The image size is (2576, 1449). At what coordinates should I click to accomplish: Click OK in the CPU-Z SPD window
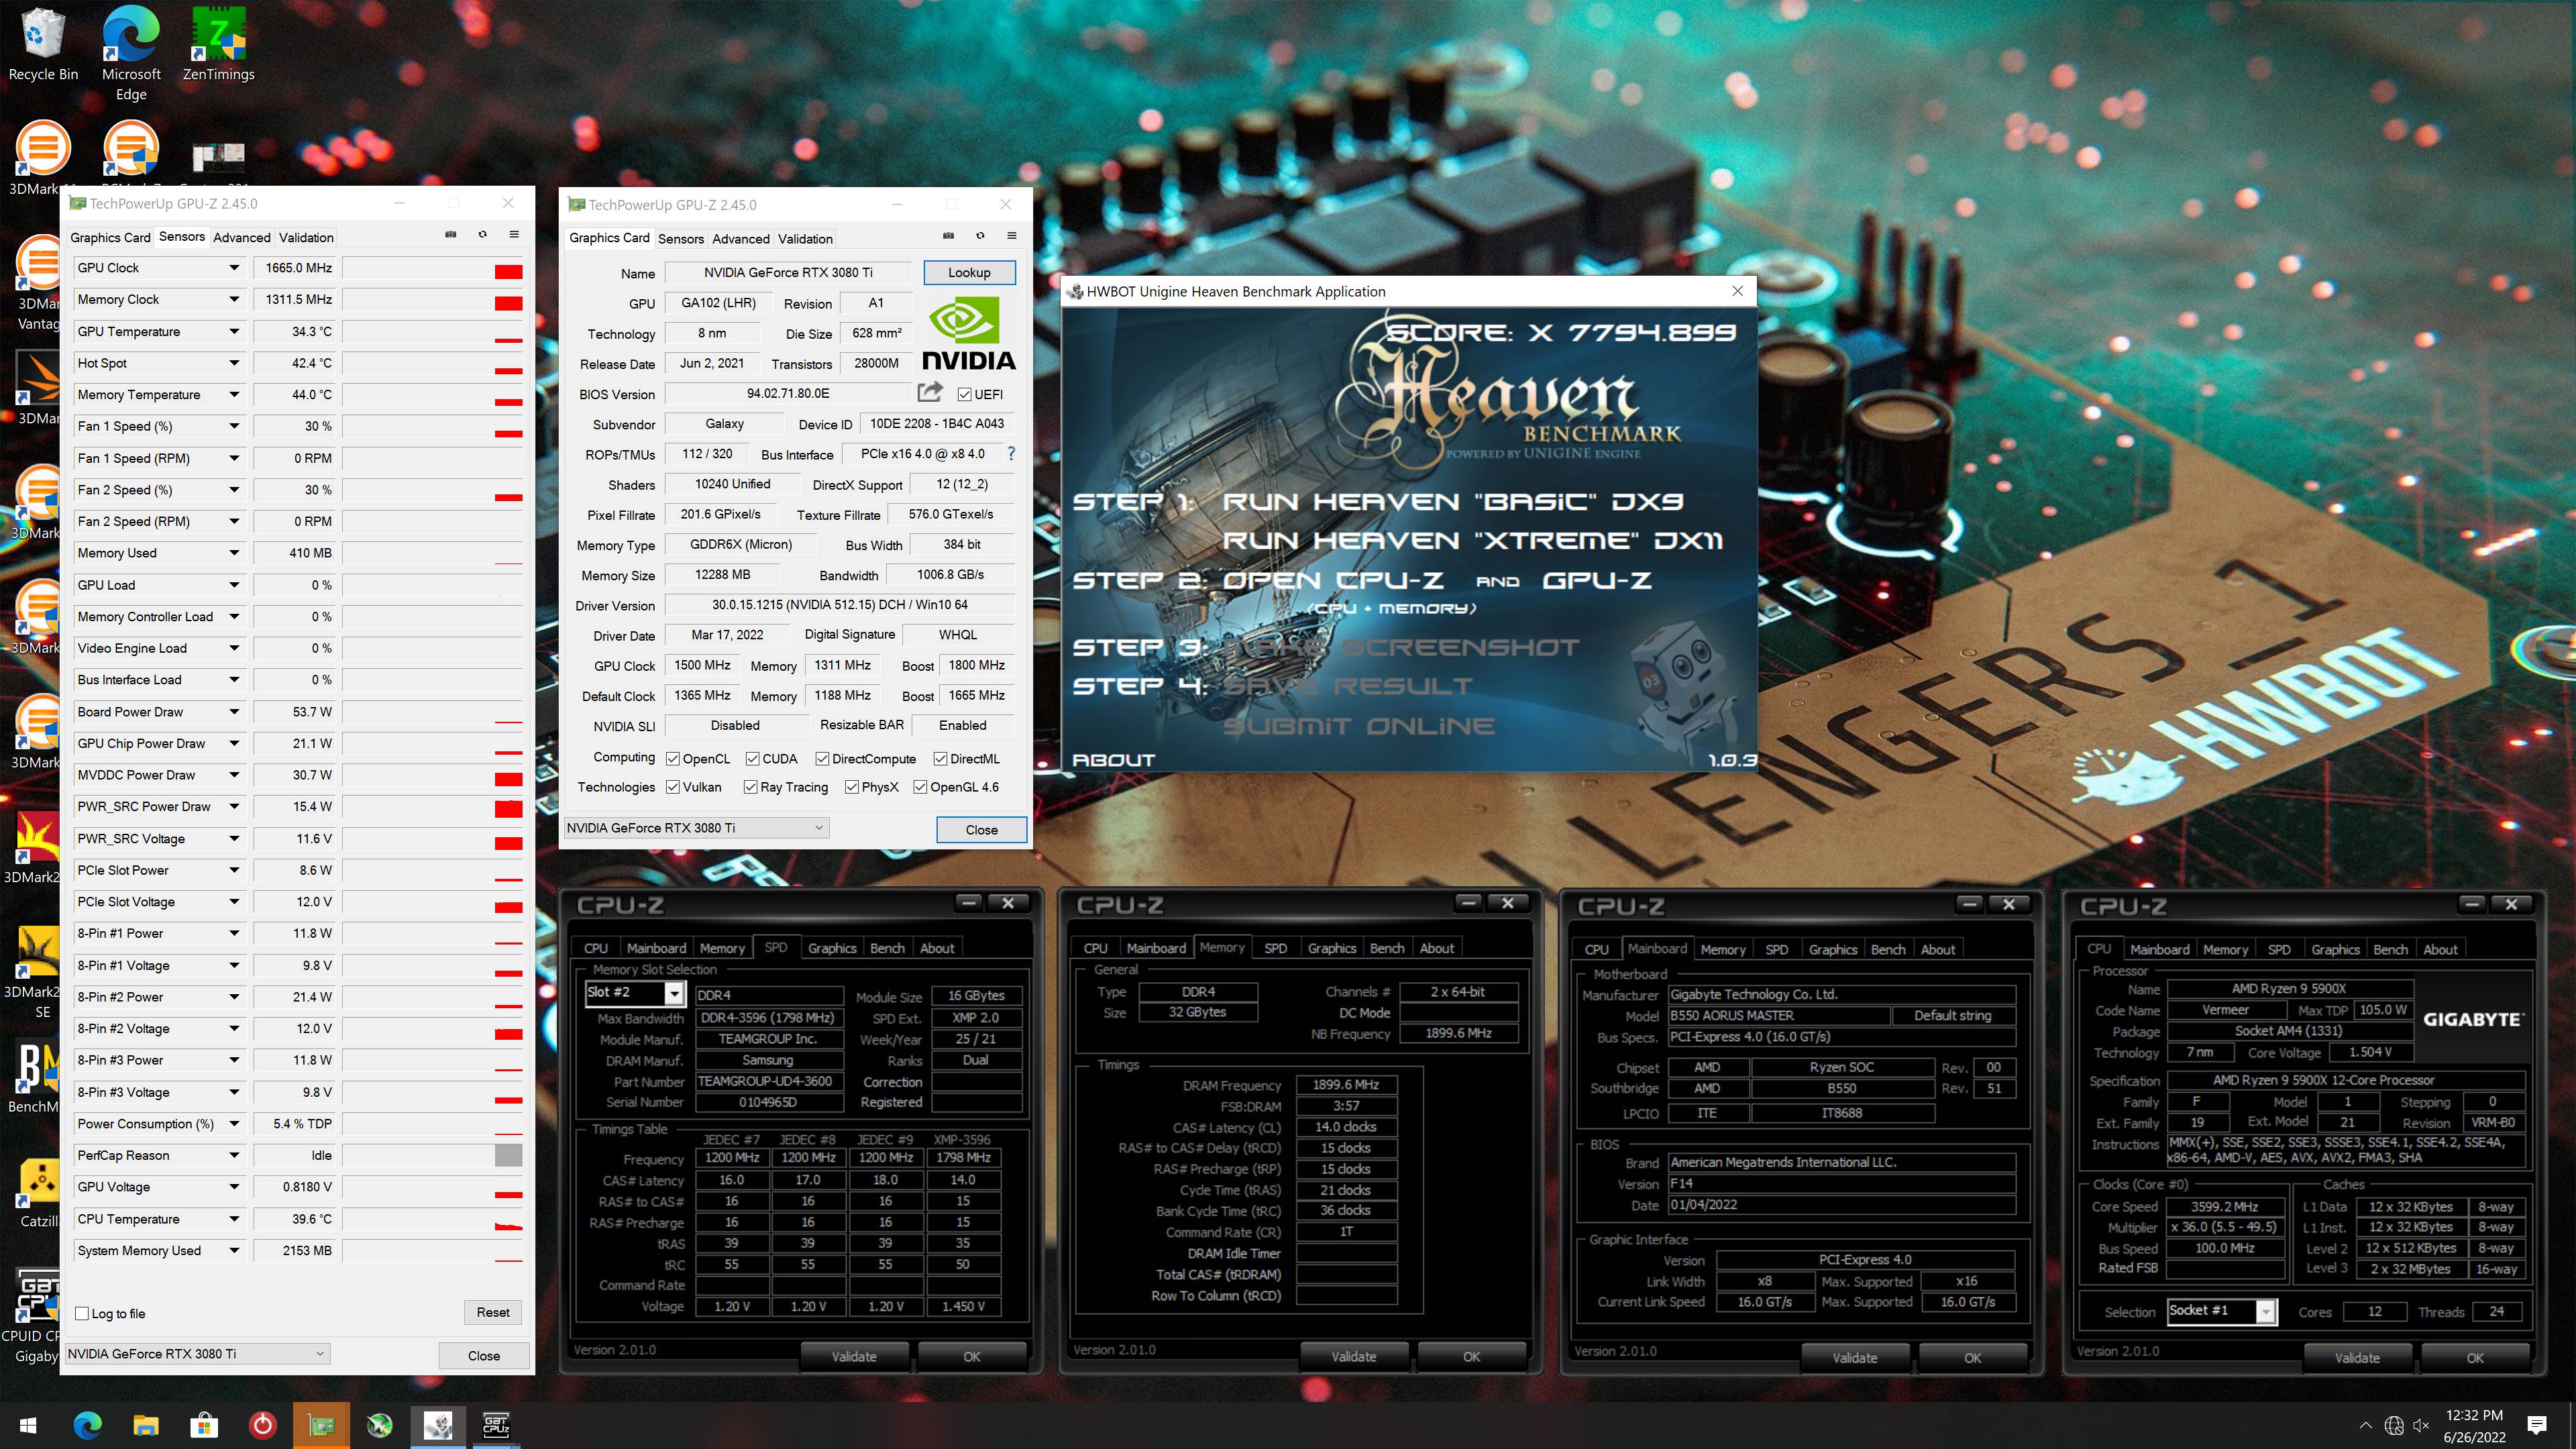(x=972, y=1356)
